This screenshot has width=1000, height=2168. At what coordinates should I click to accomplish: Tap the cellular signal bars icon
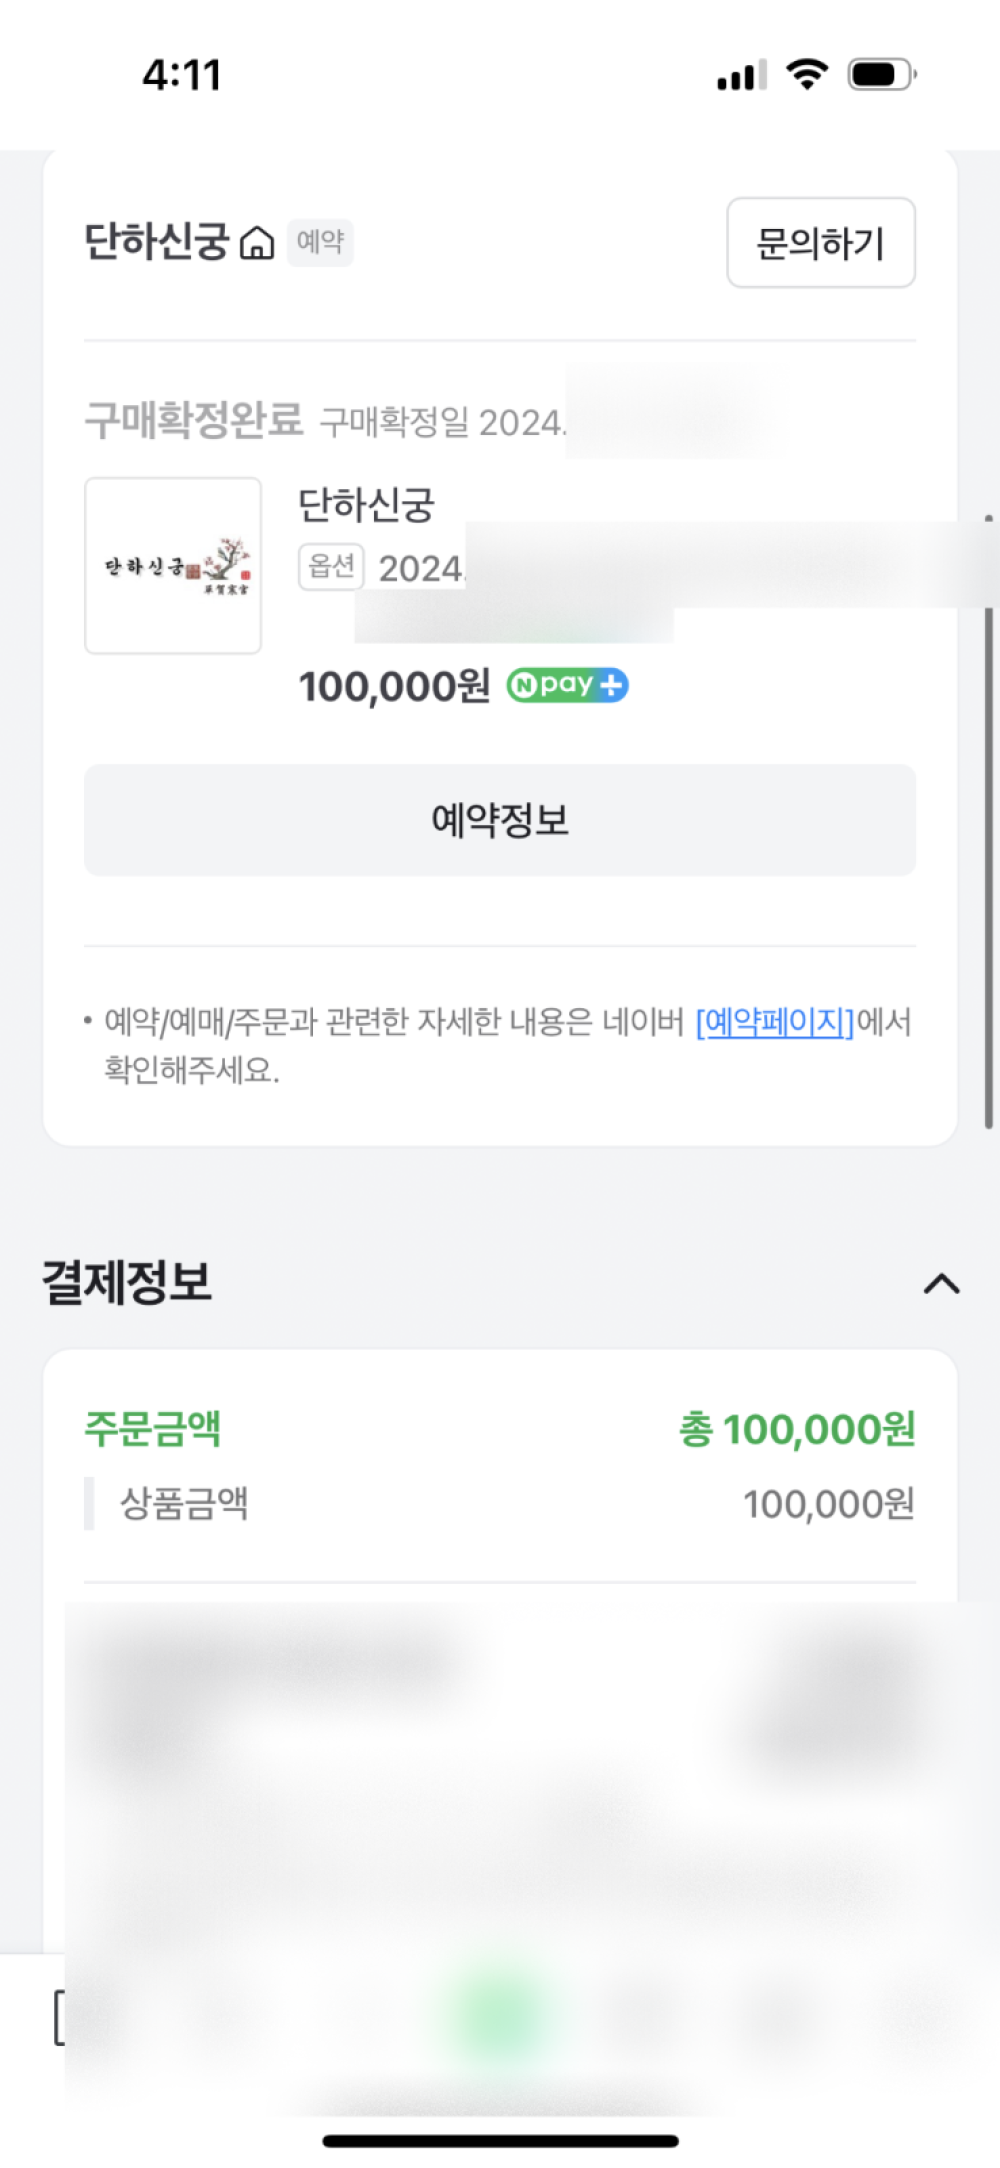point(742,75)
